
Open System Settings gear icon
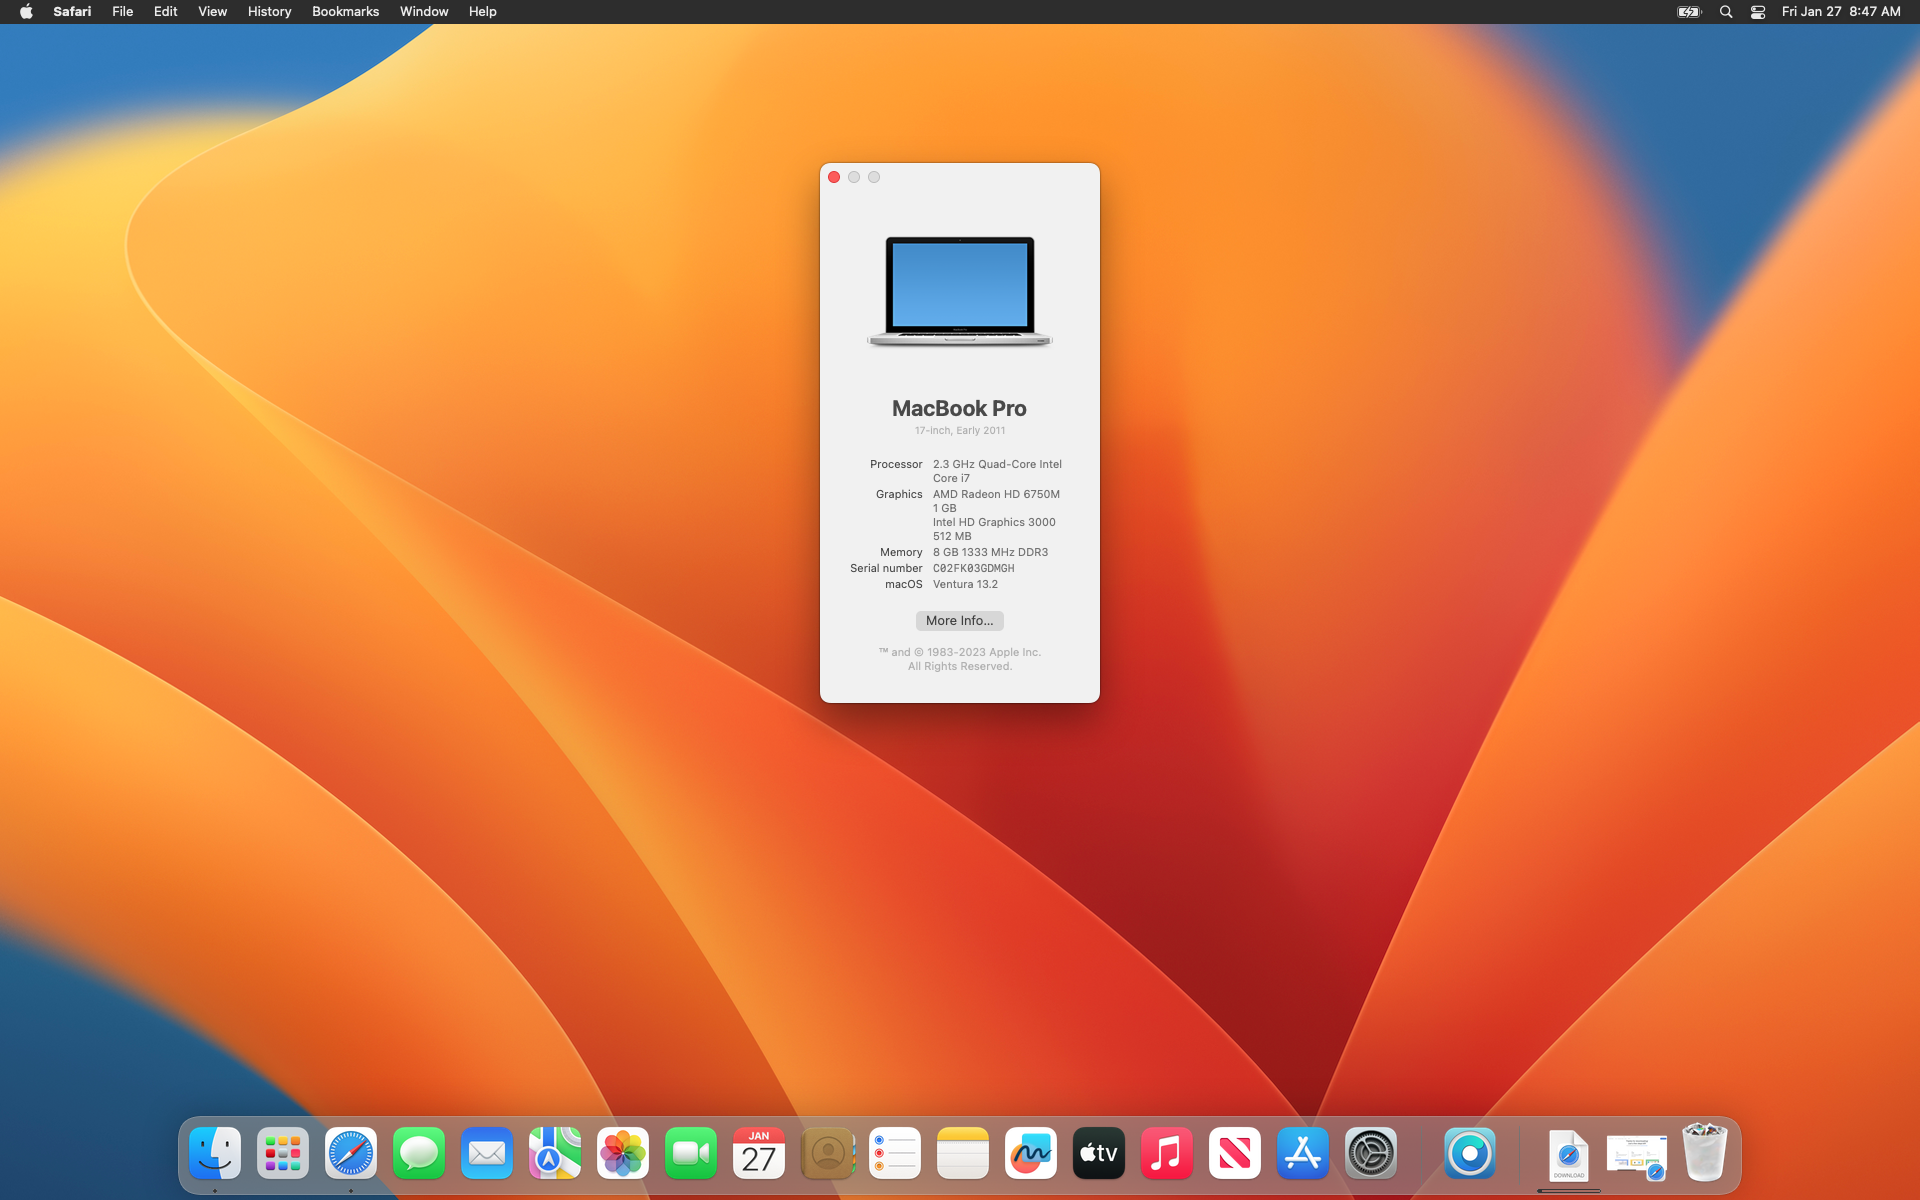click(x=1371, y=1154)
